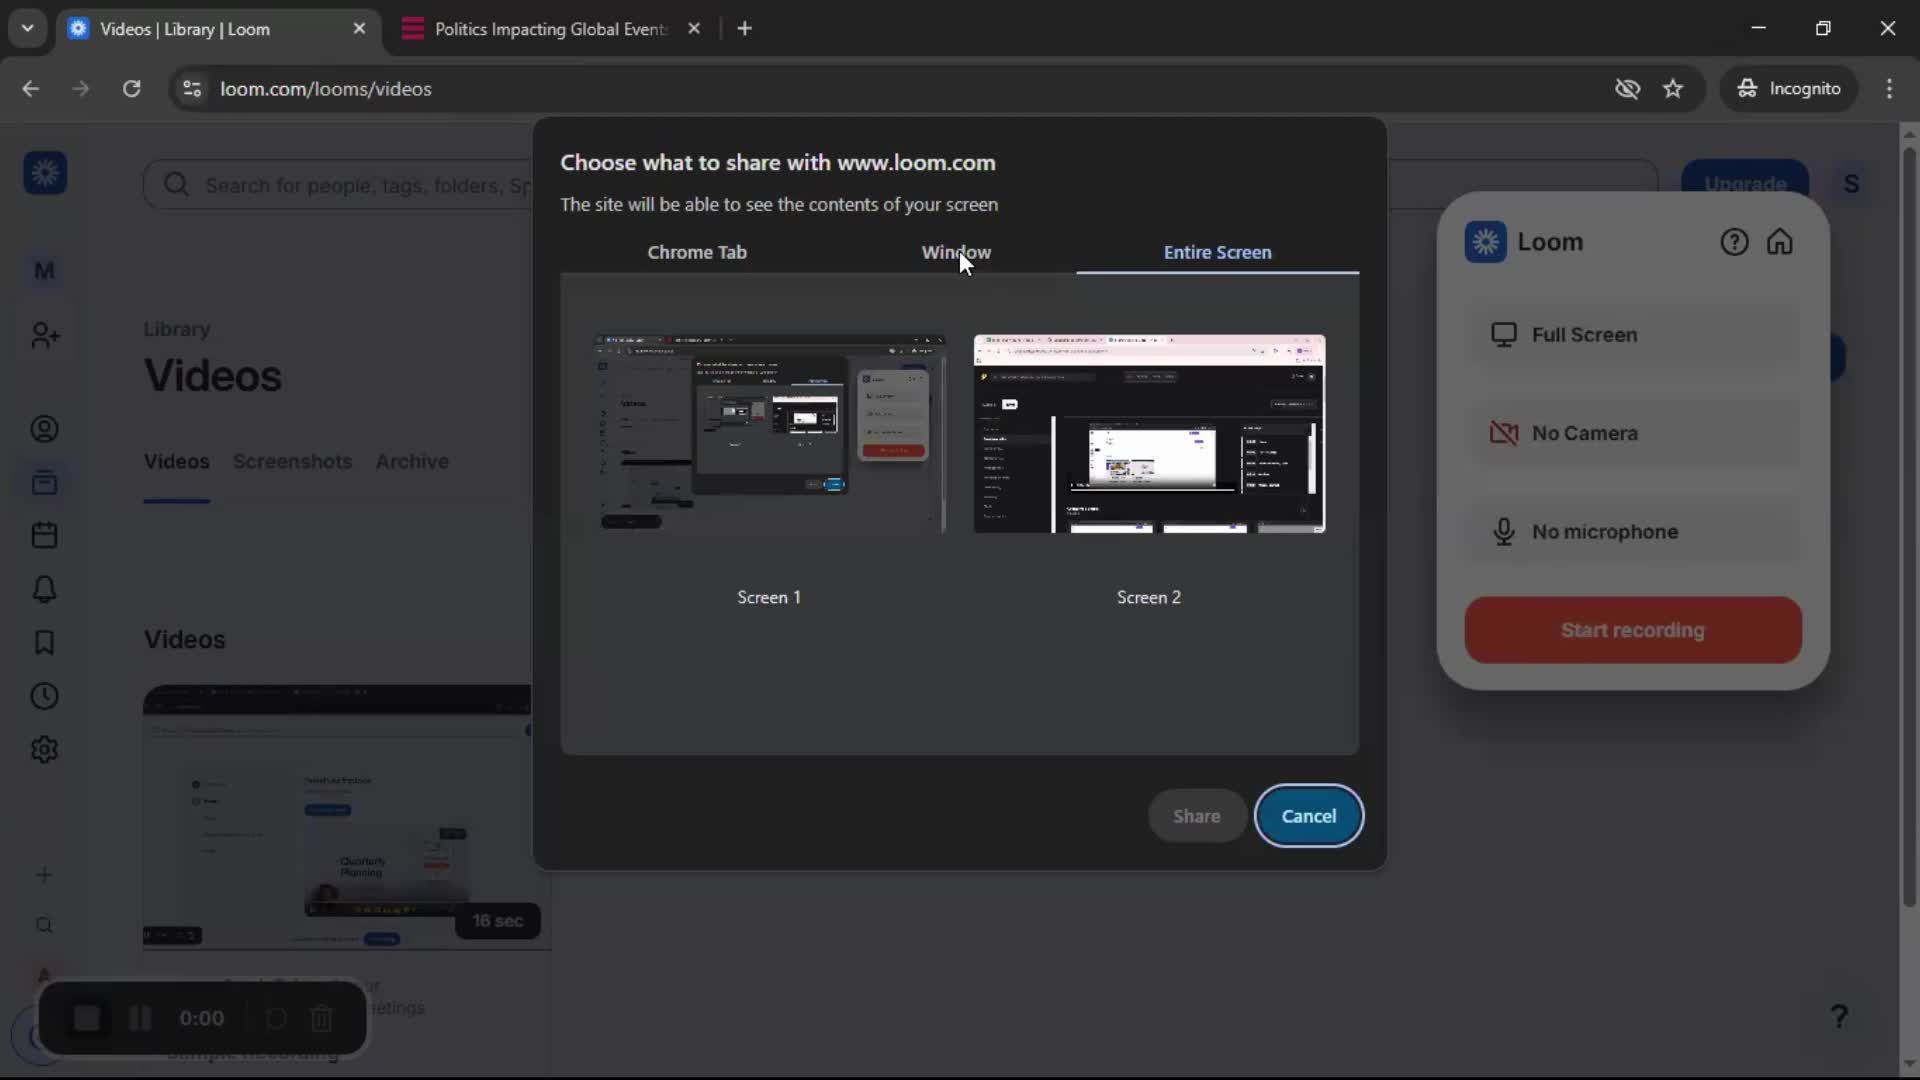Open the browser tab search chevron

27,28
